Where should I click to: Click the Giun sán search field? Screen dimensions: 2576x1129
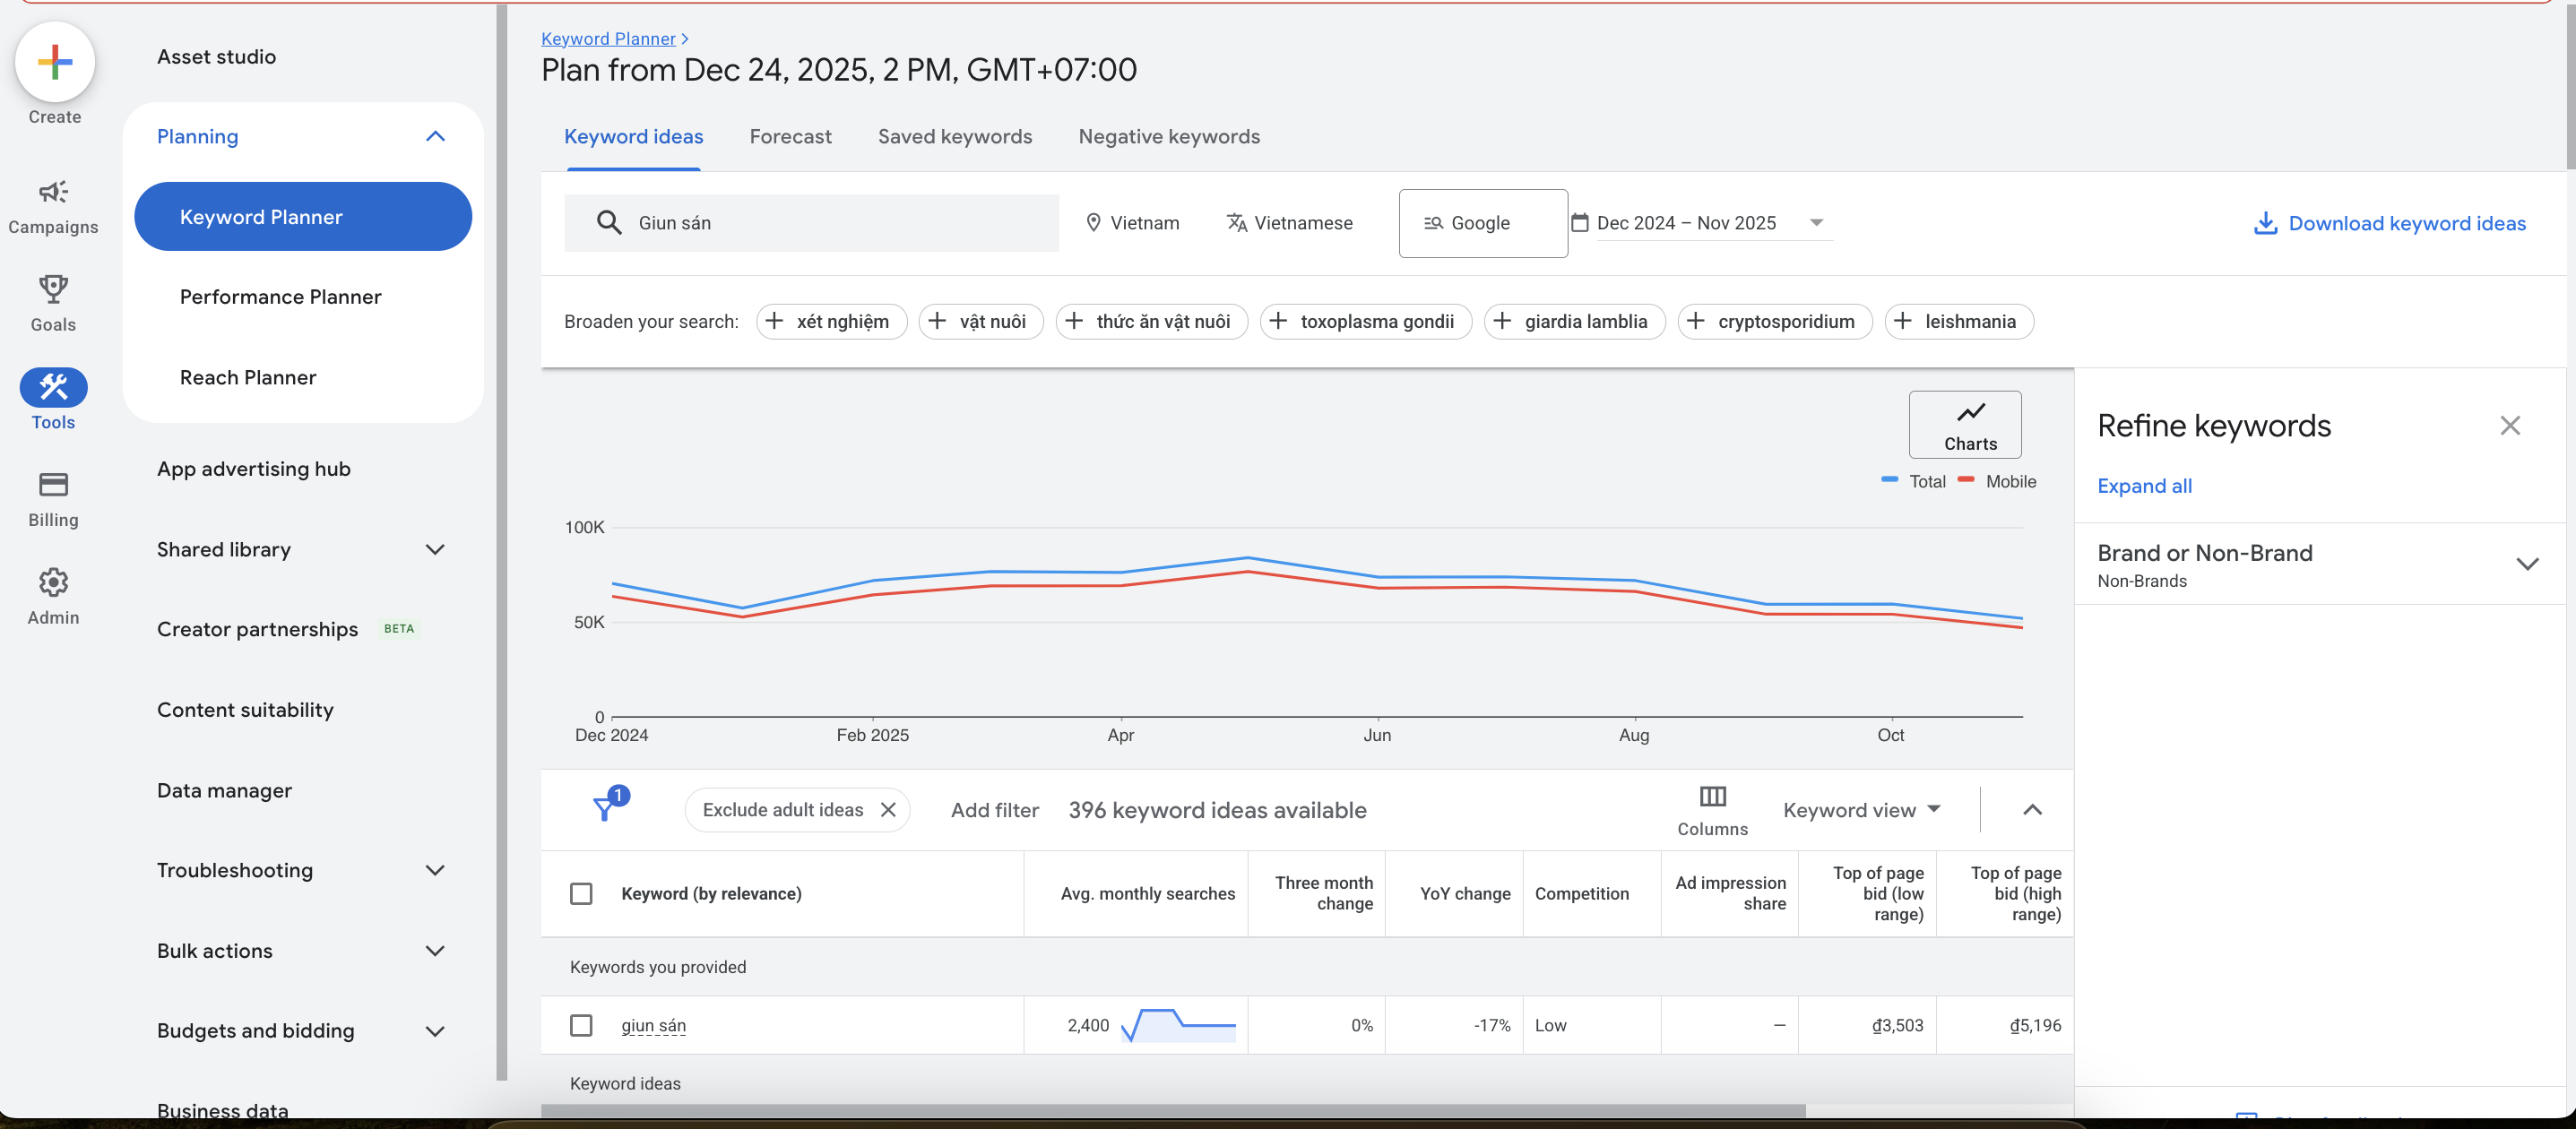click(x=811, y=223)
